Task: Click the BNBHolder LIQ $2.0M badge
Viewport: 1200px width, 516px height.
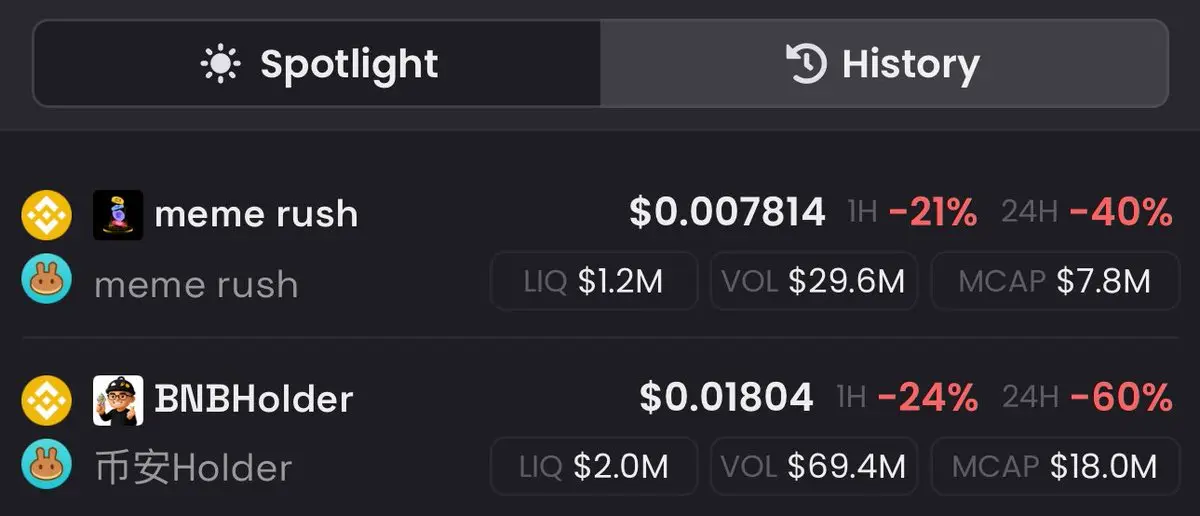Action: tap(594, 466)
